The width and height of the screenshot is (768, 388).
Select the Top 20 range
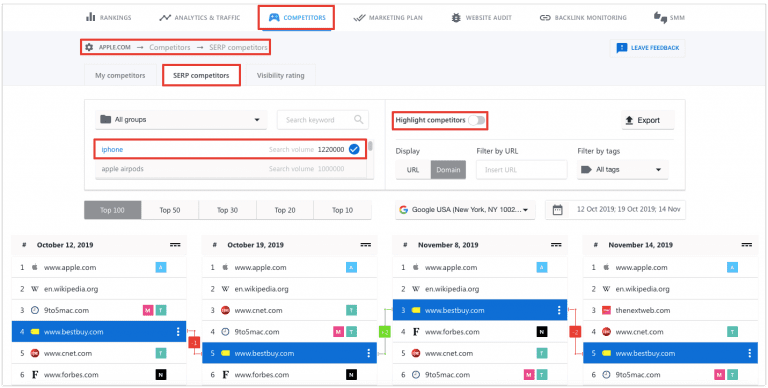point(285,210)
